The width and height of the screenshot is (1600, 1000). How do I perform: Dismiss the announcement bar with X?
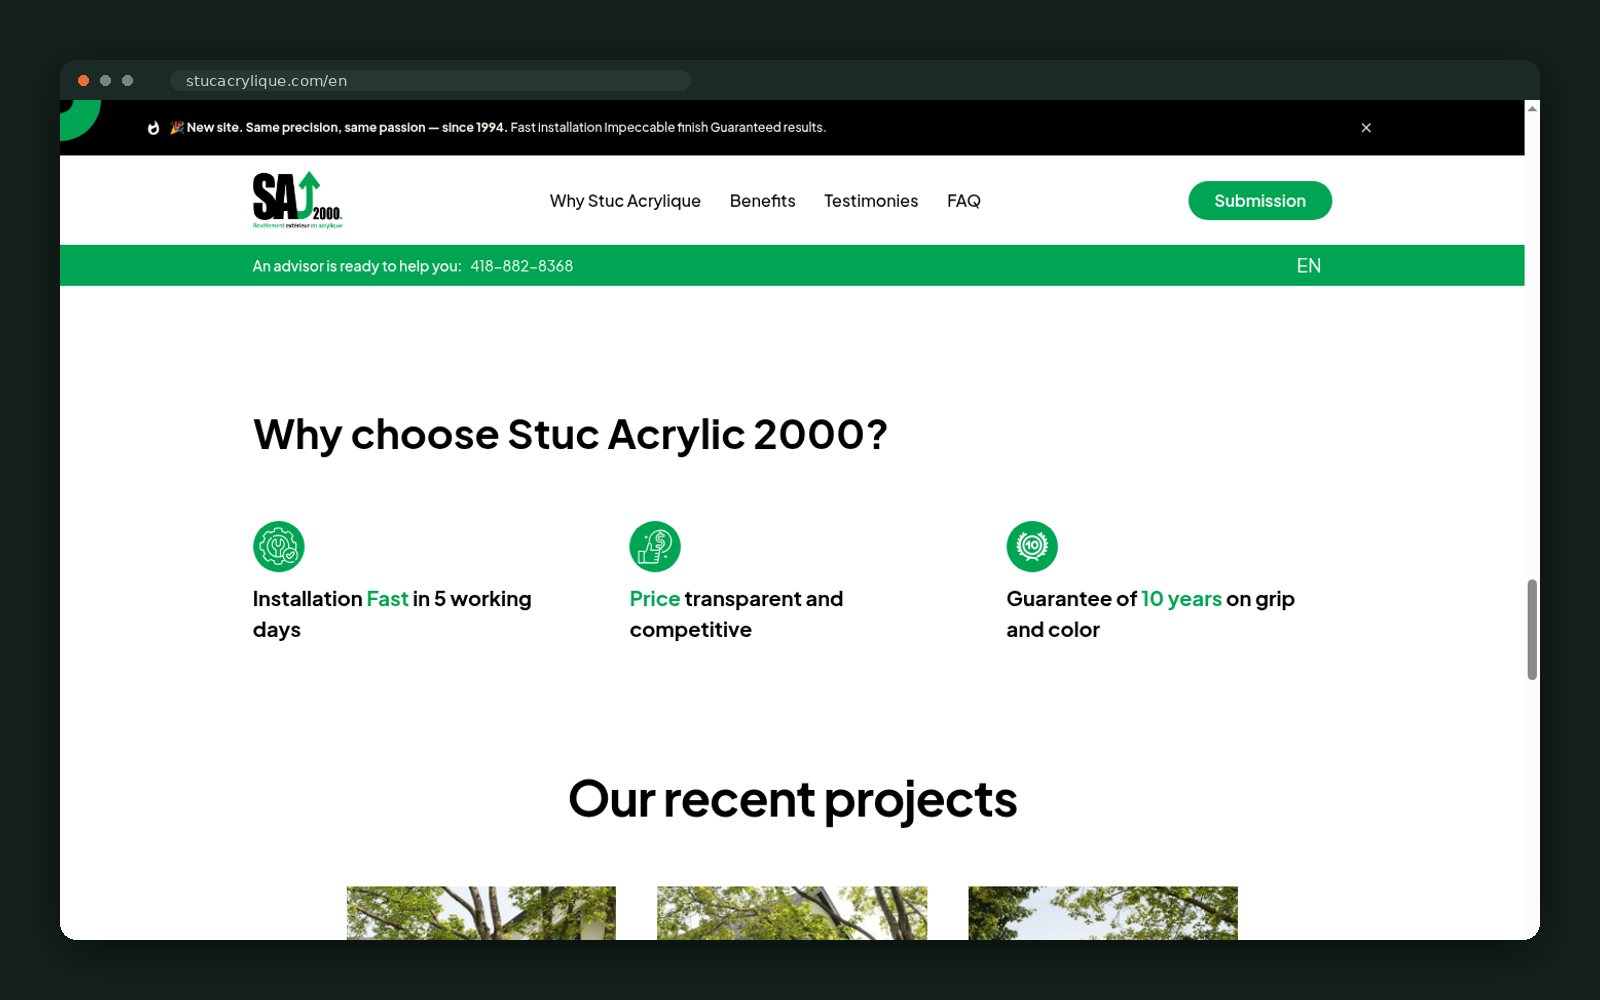(x=1366, y=128)
